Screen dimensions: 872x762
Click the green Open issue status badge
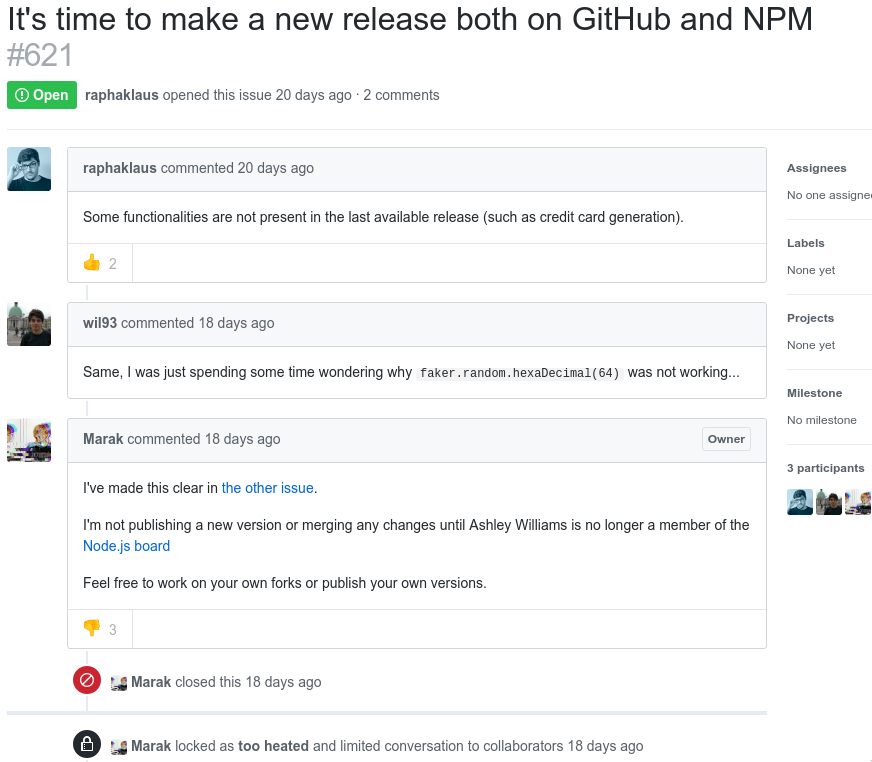[42, 95]
